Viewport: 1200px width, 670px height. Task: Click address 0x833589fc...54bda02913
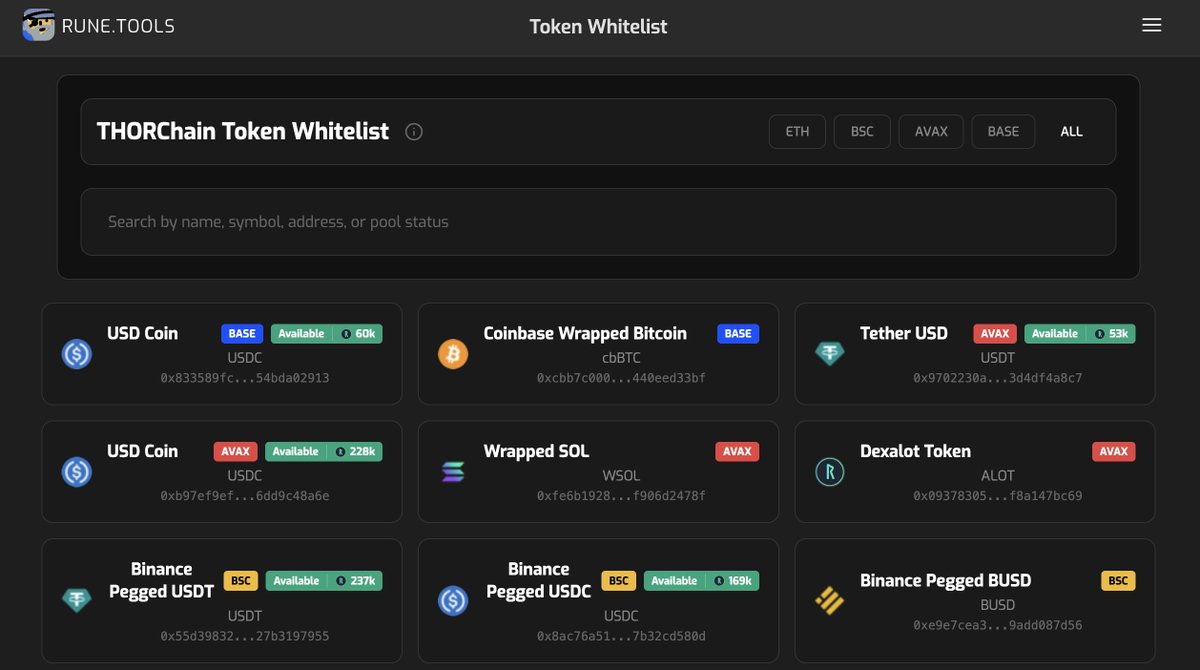coord(245,378)
